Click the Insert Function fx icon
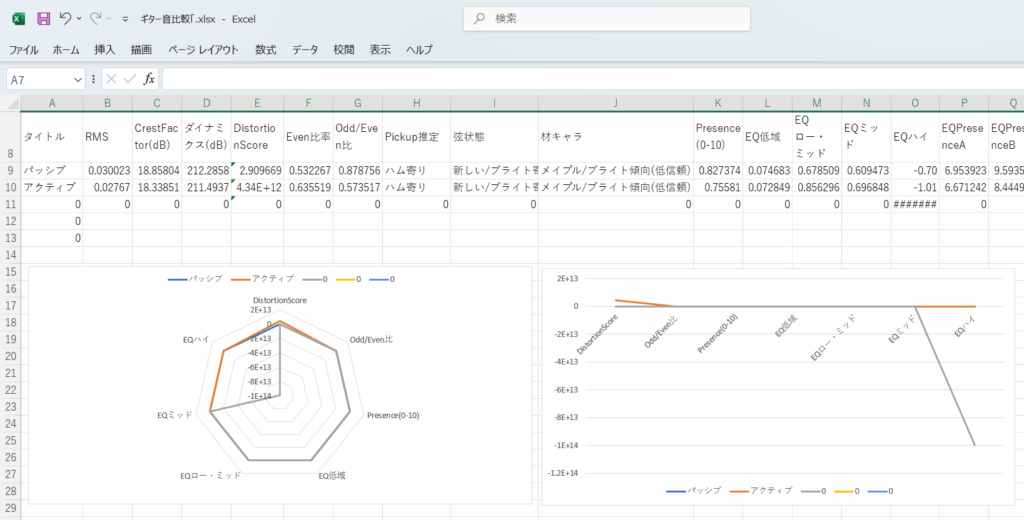 click(x=149, y=79)
